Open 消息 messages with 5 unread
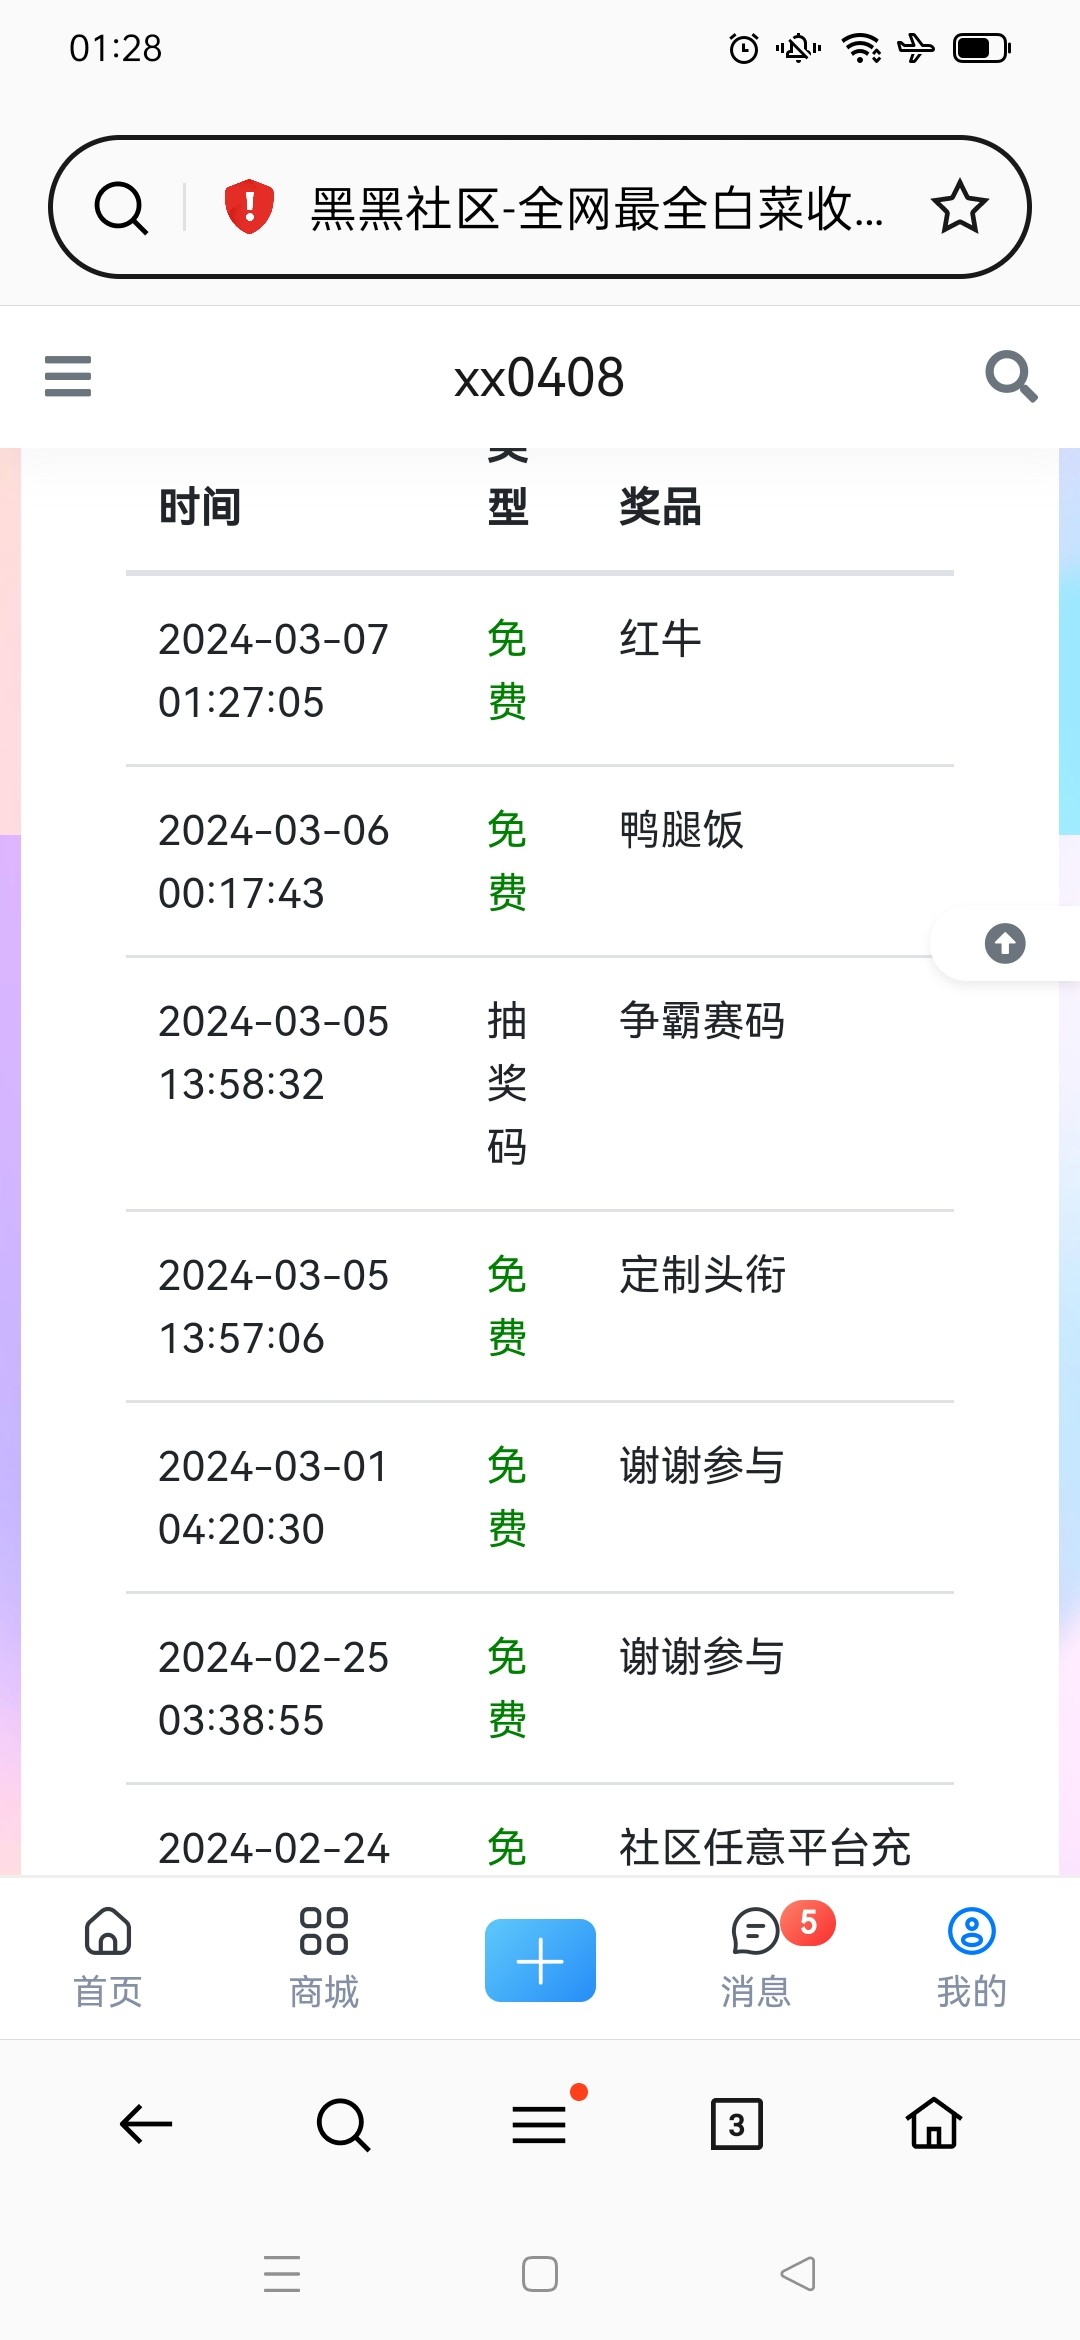1080x2340 pixels. 757,1957
